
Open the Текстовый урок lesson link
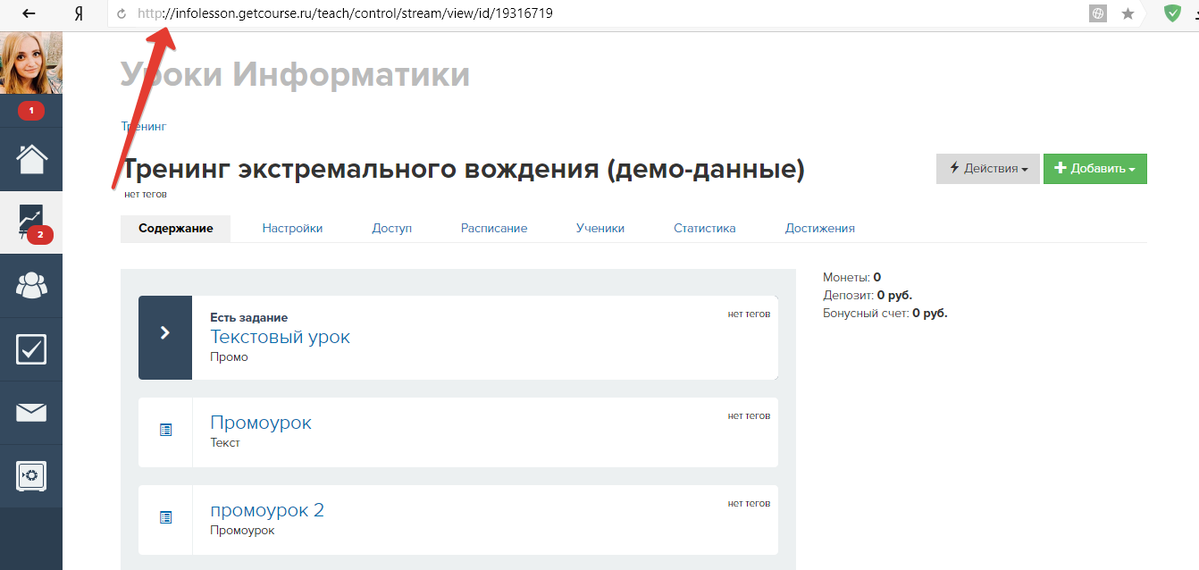point(280,337)
